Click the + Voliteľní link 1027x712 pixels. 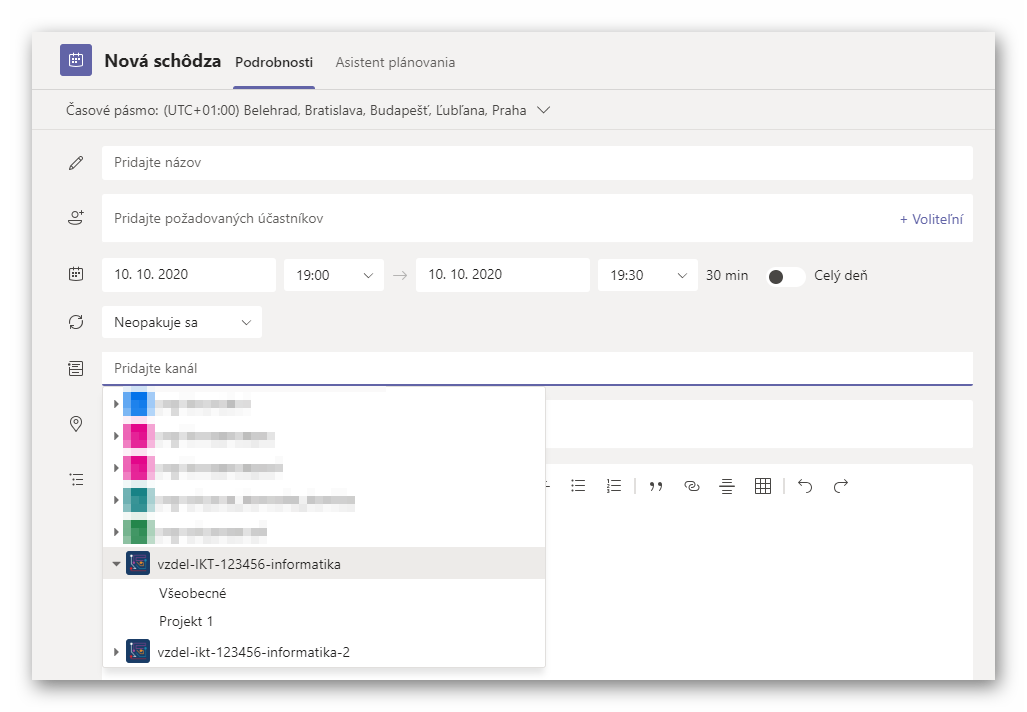pos(931,219)
